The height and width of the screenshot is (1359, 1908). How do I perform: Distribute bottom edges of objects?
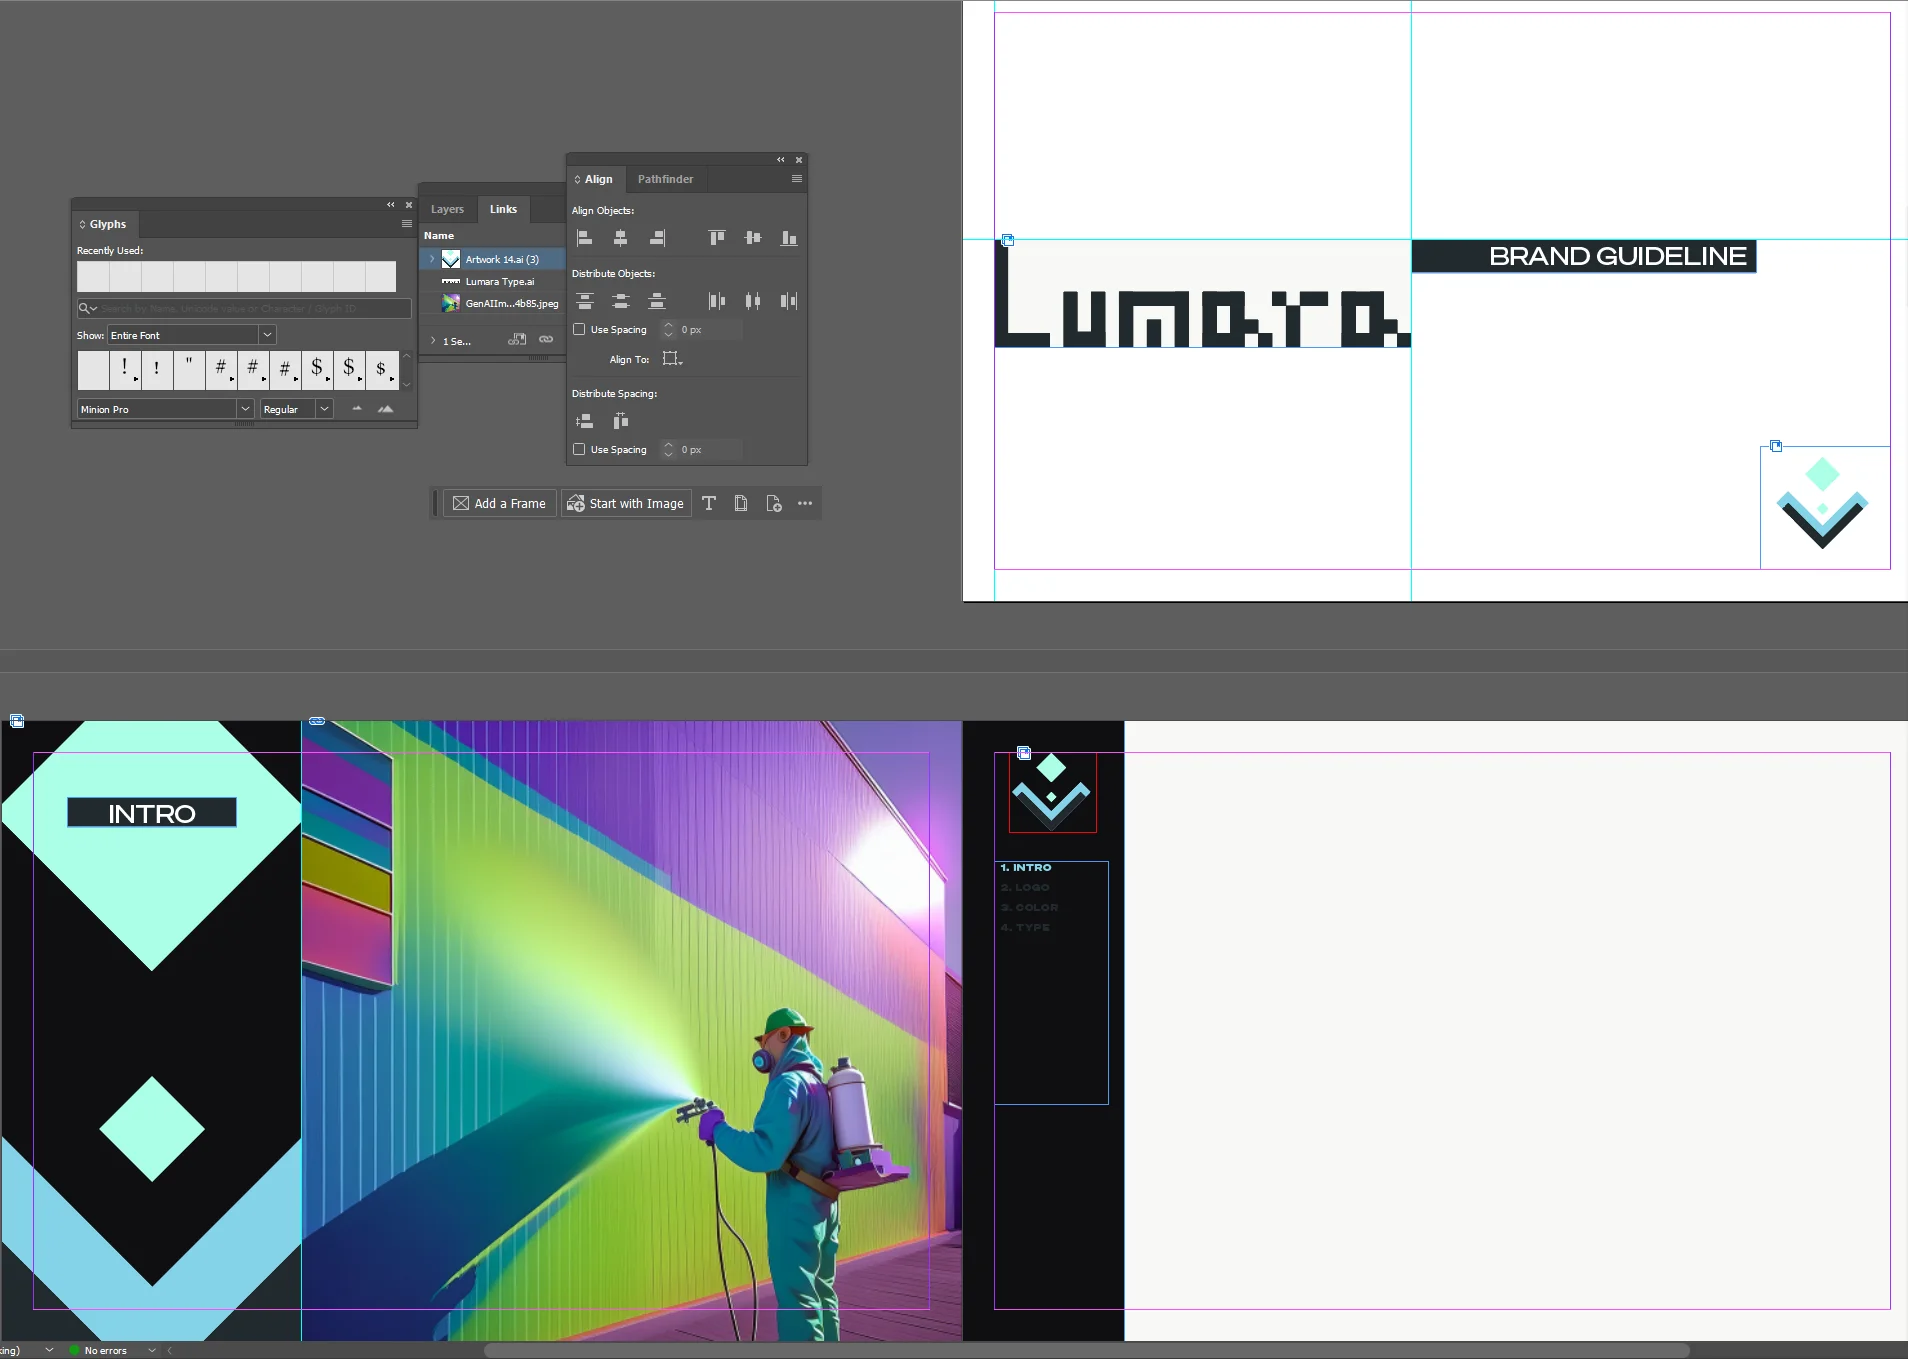[x=657, y=301]
